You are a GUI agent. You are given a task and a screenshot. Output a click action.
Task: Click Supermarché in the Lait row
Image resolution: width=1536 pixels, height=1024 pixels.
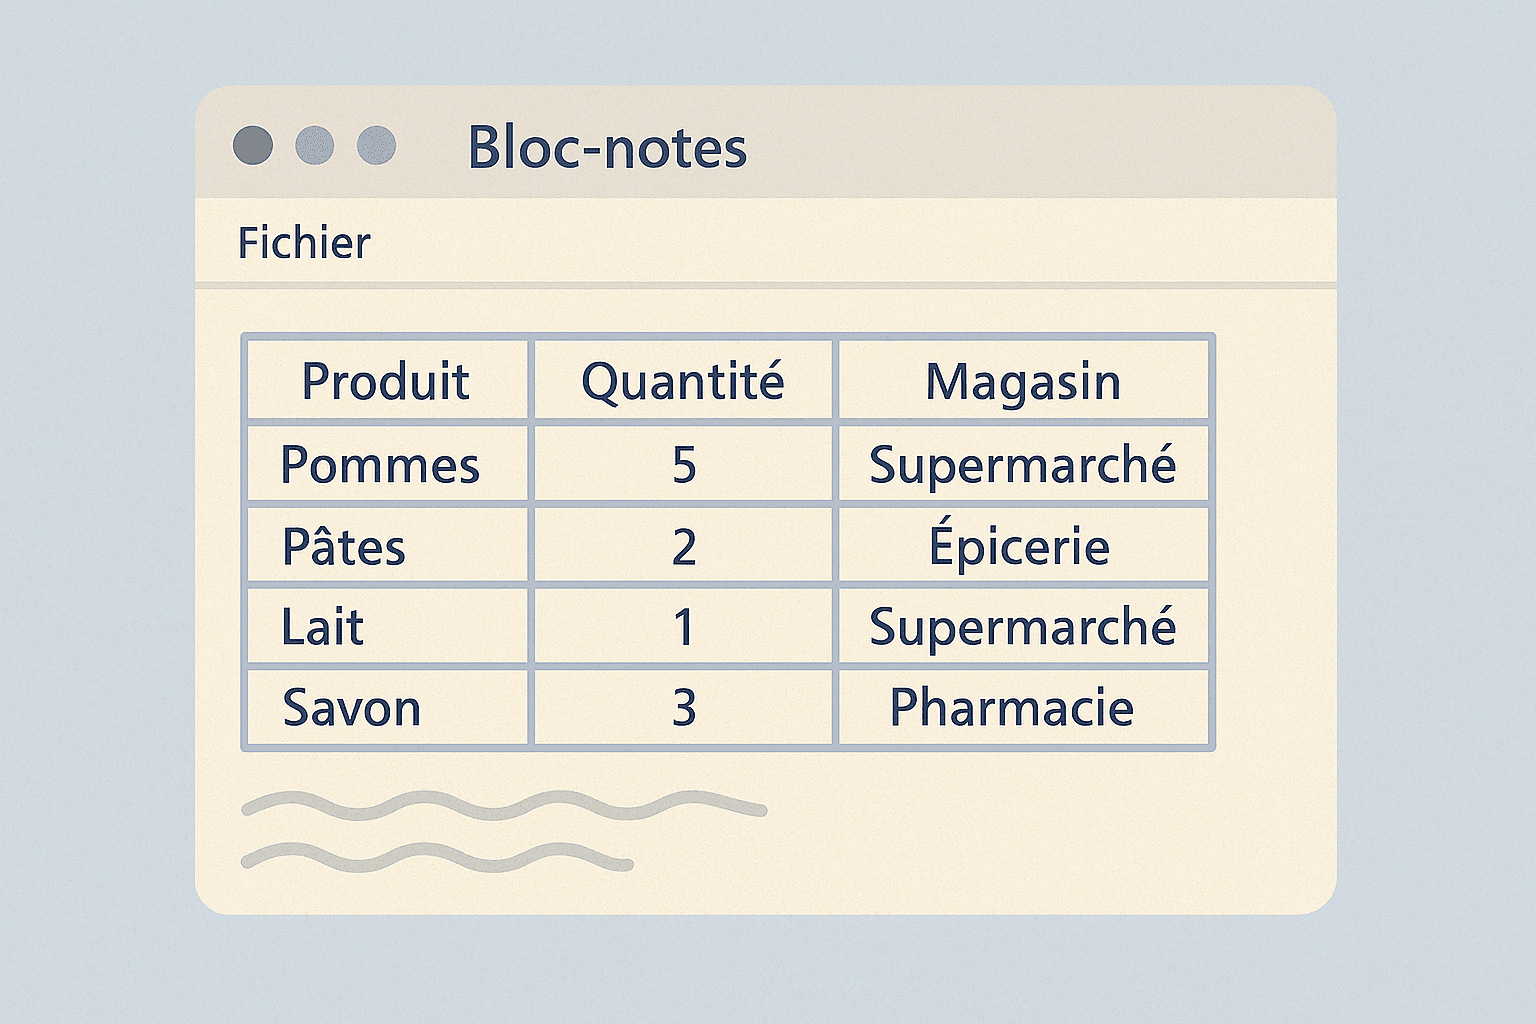pos(1022,627)
